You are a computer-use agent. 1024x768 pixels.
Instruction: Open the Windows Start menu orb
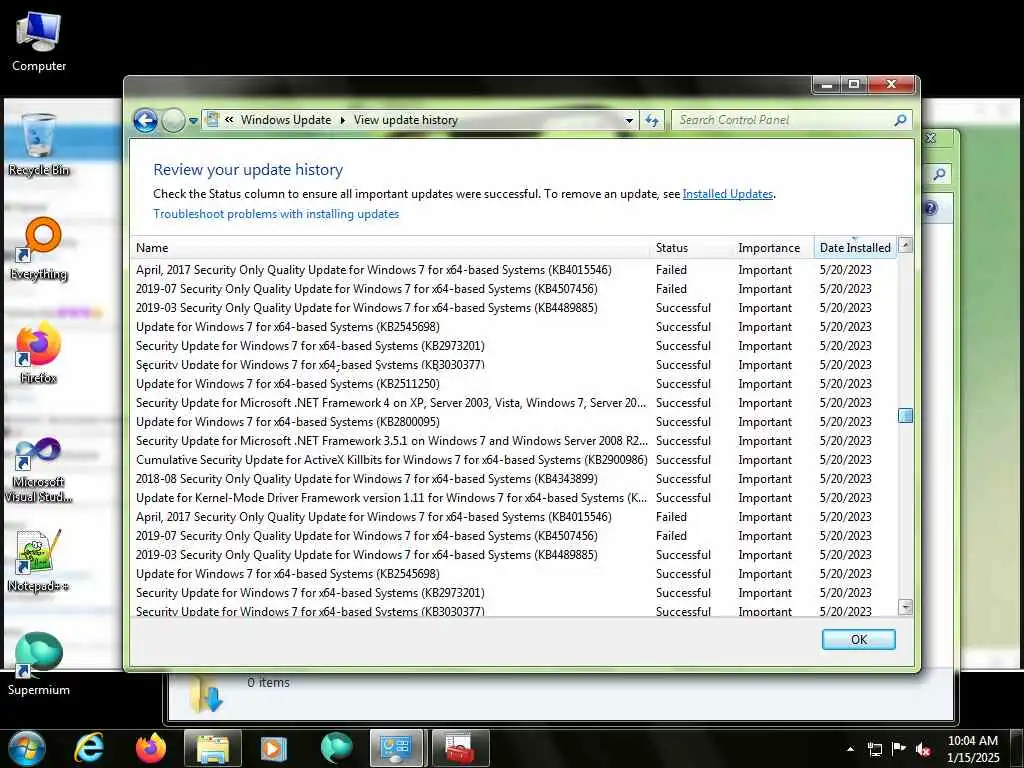coord(26,748)
